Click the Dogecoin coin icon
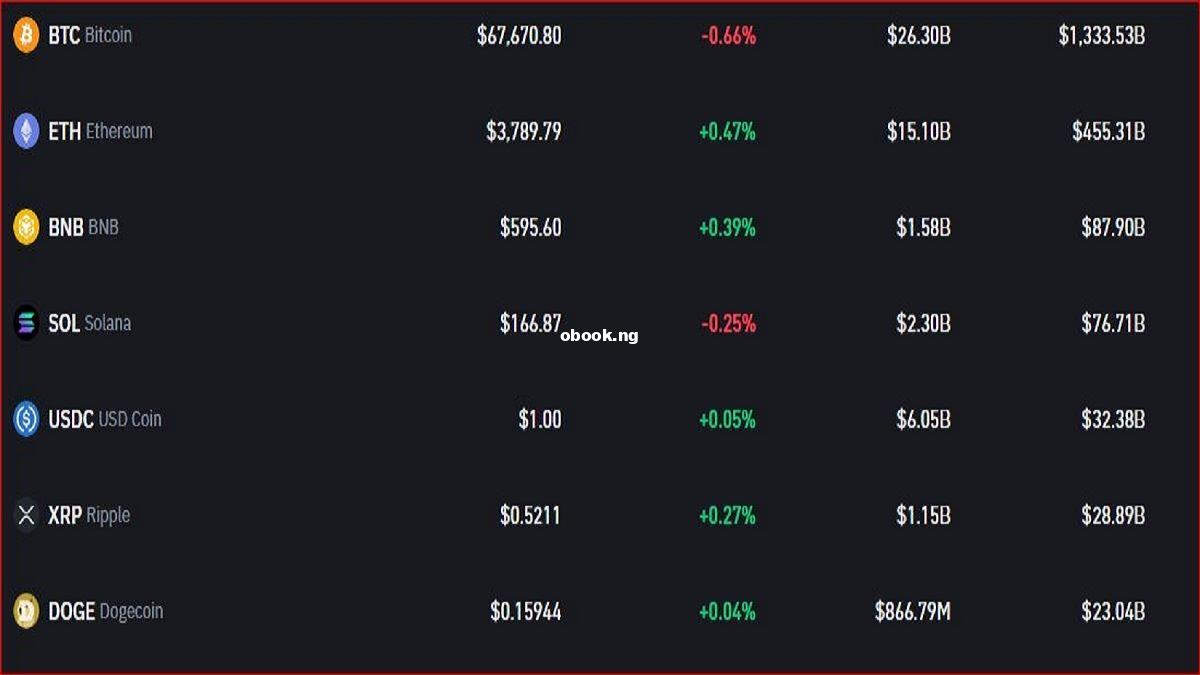This screenshot has width=1200, height=675. pos(26,611)
